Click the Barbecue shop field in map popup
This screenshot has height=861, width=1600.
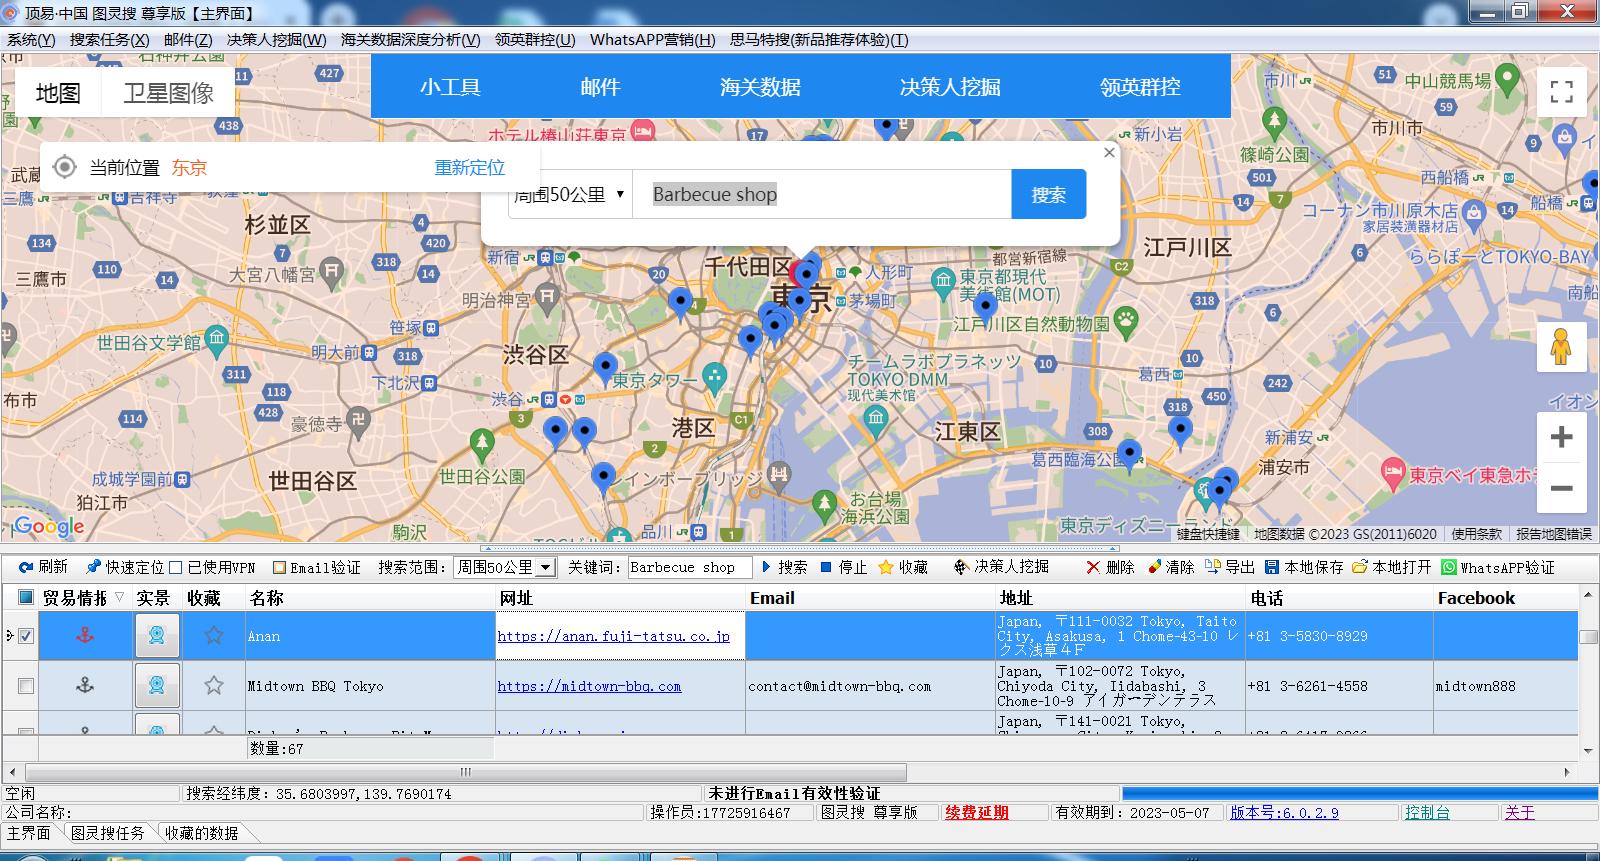coord(822,194)
